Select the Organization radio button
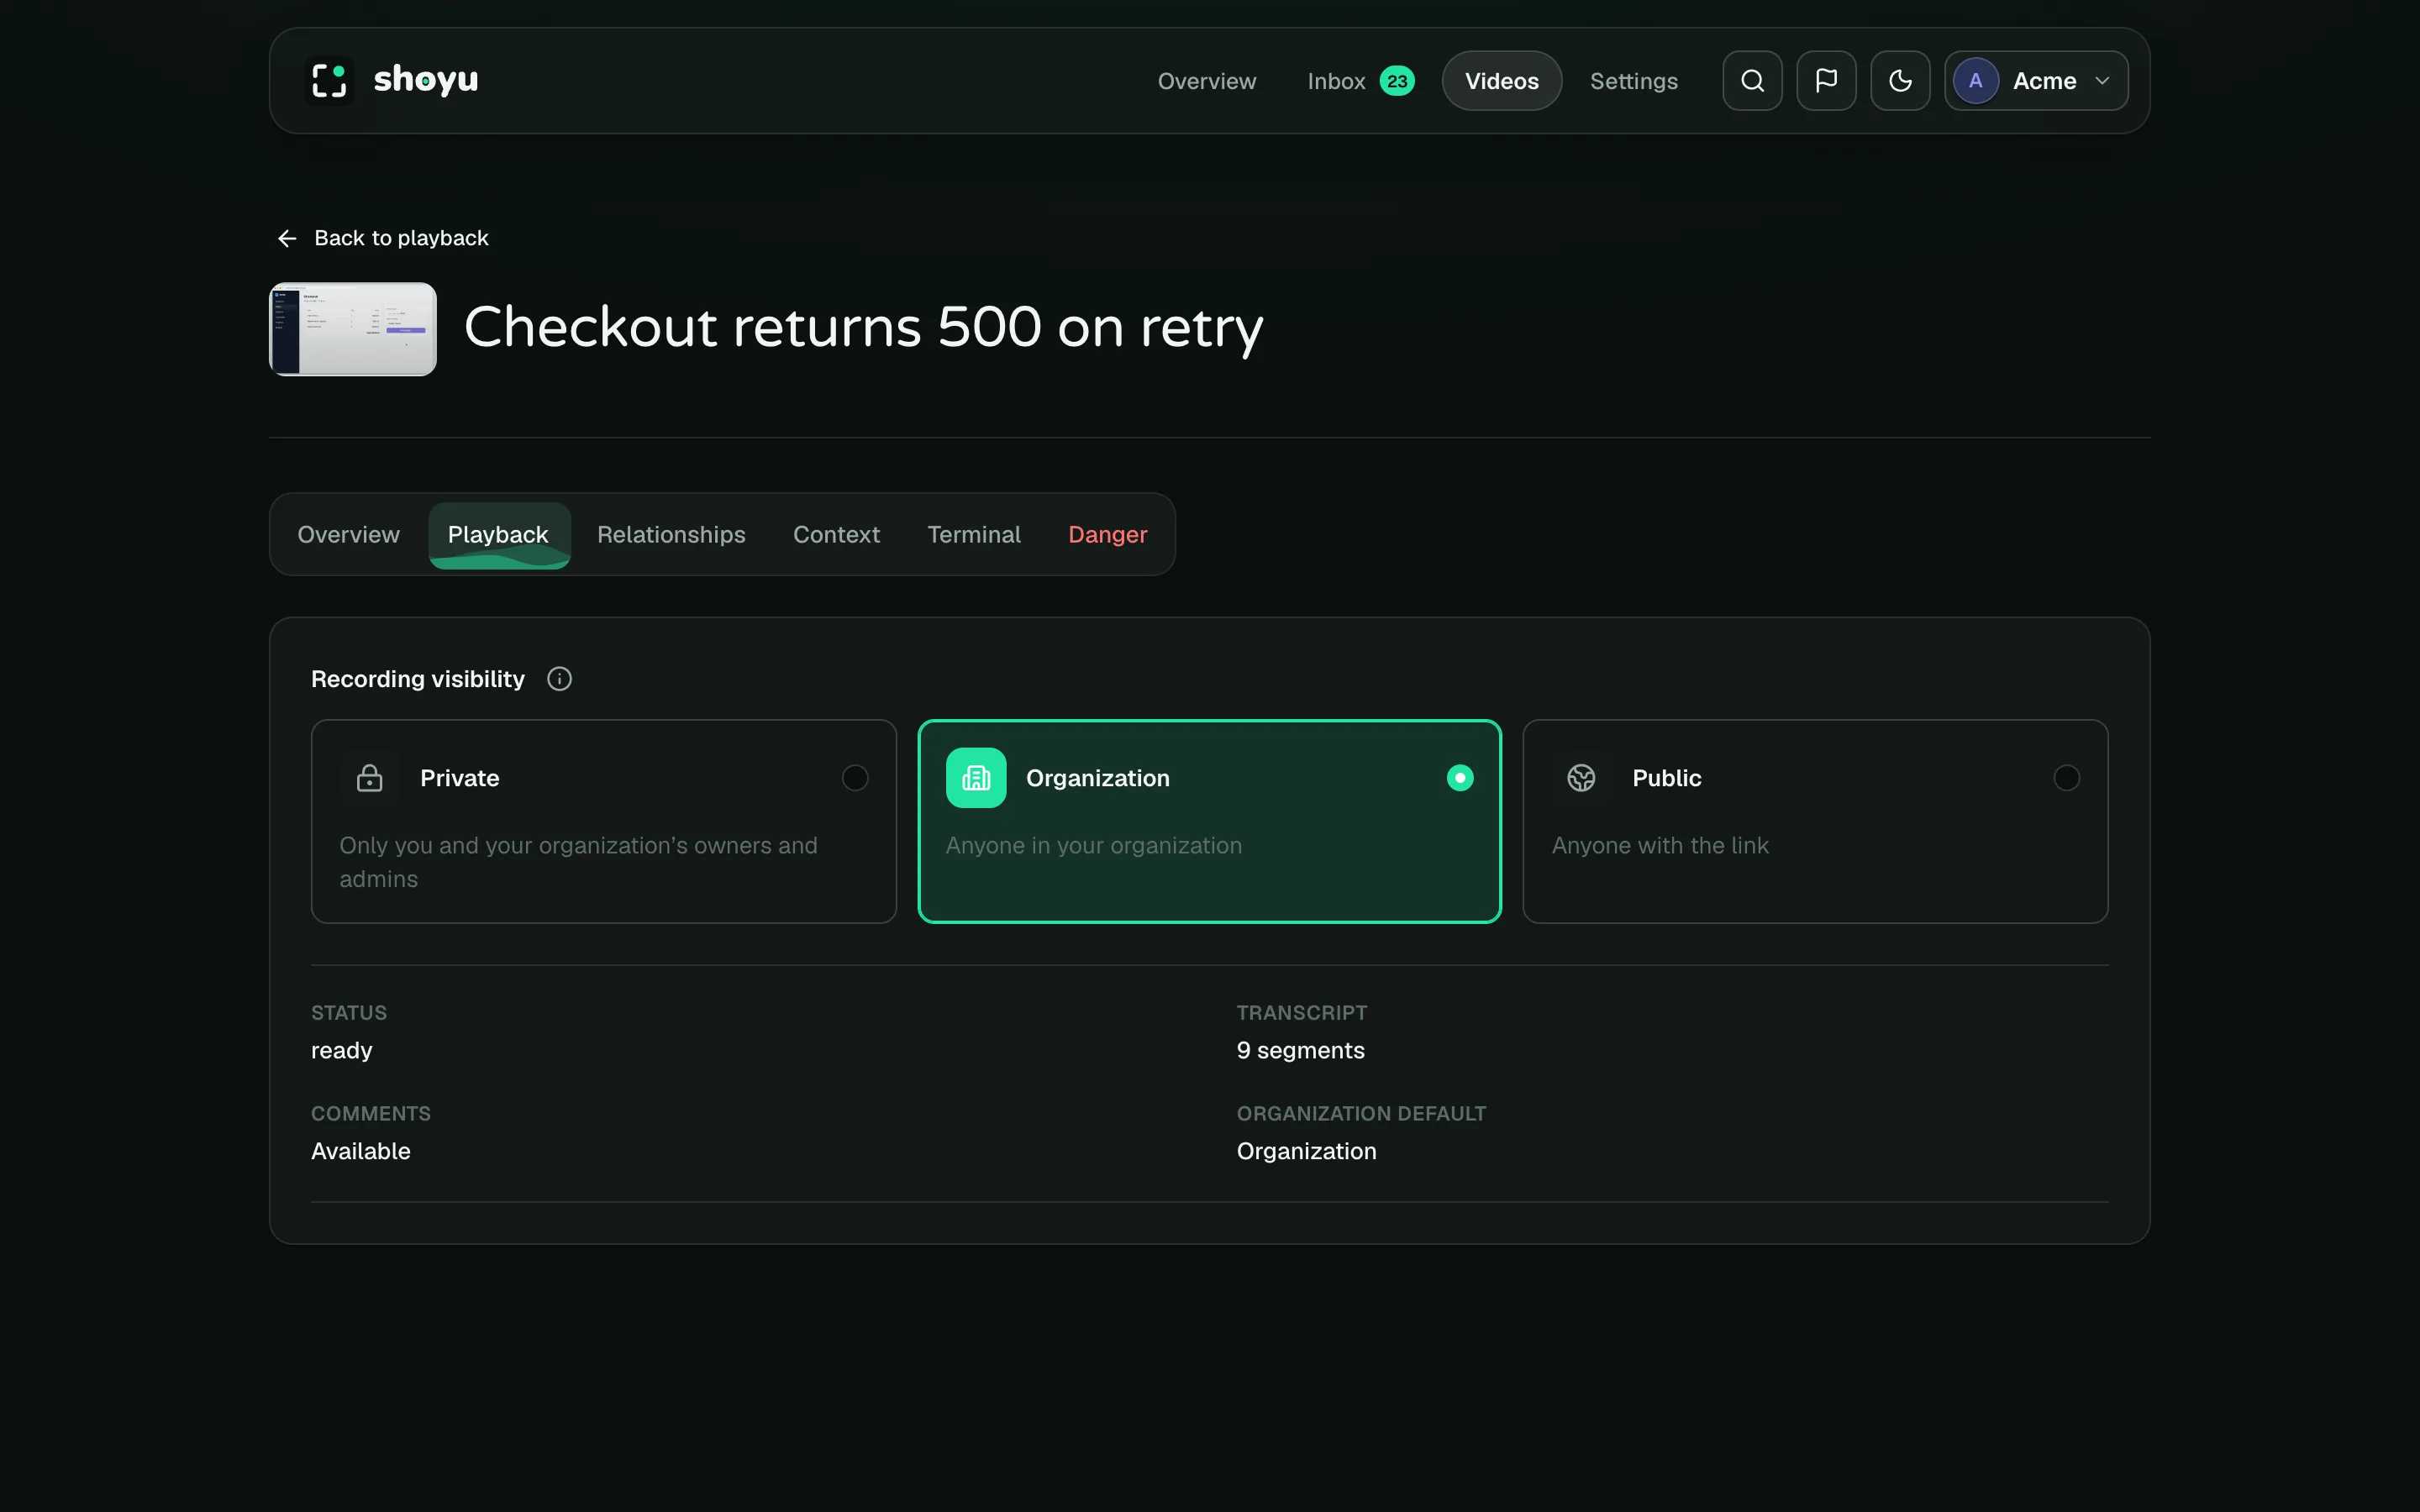Screen dimensions: 2420x1512 click(x=1460, y=778)
